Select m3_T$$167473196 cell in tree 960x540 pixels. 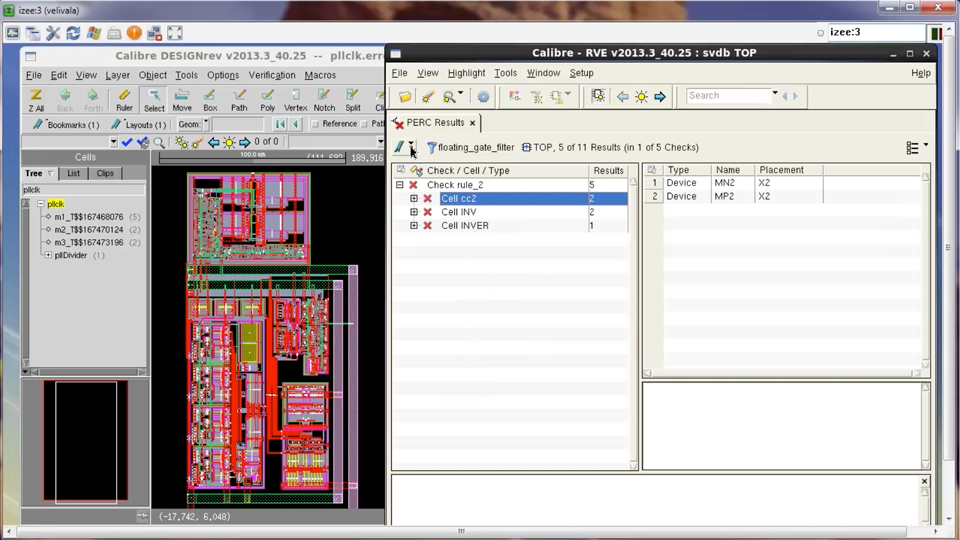[89, 242]
